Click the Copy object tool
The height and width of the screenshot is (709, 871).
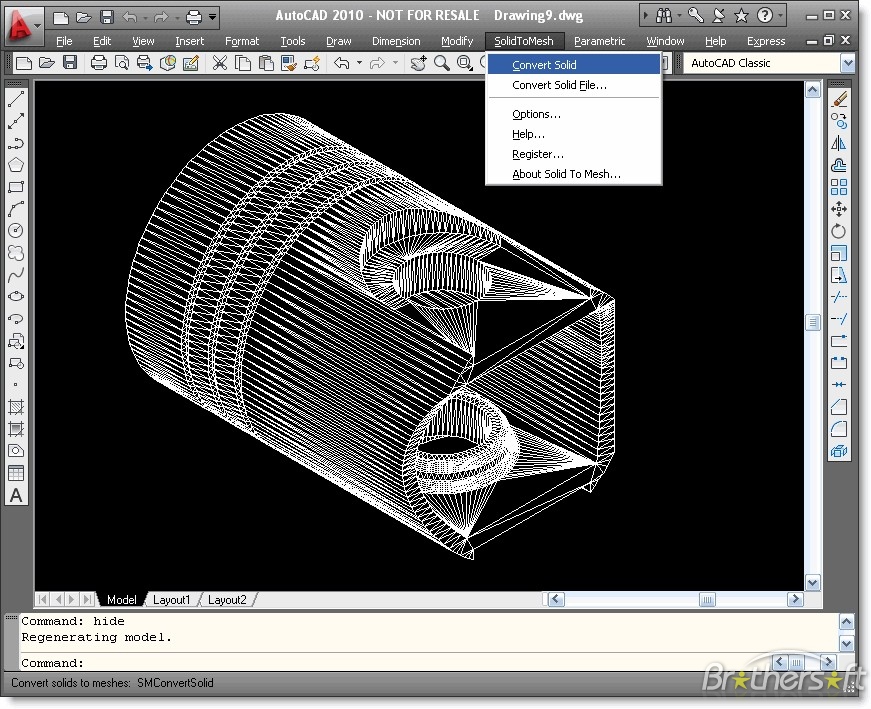(x=839, y=121)
